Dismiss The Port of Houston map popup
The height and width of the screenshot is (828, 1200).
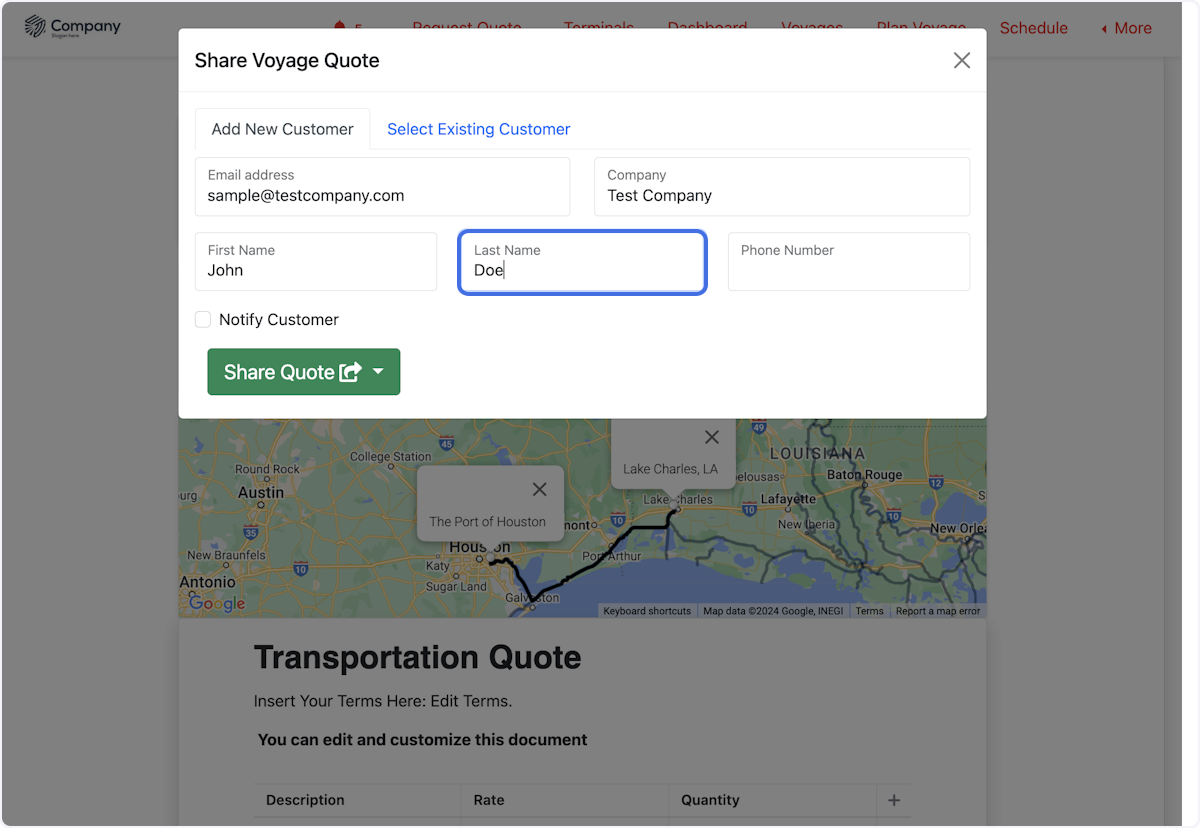point(540,489)
